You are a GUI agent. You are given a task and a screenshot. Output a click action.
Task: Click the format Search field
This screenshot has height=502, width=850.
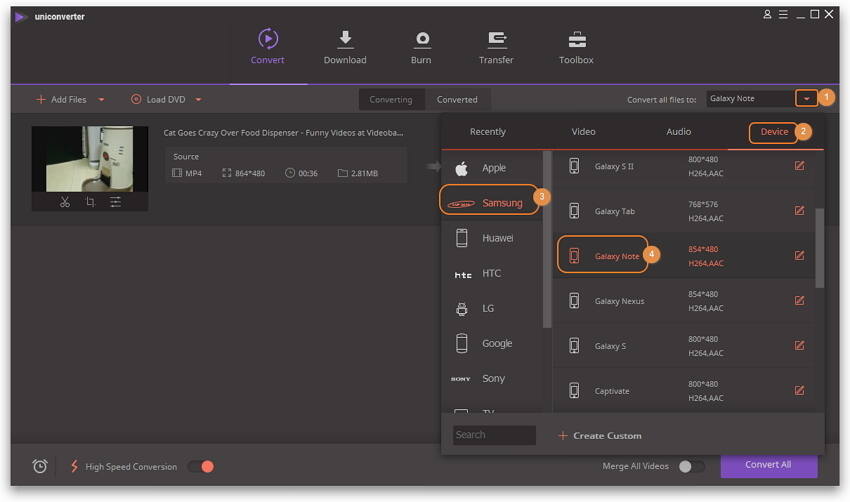494,435
